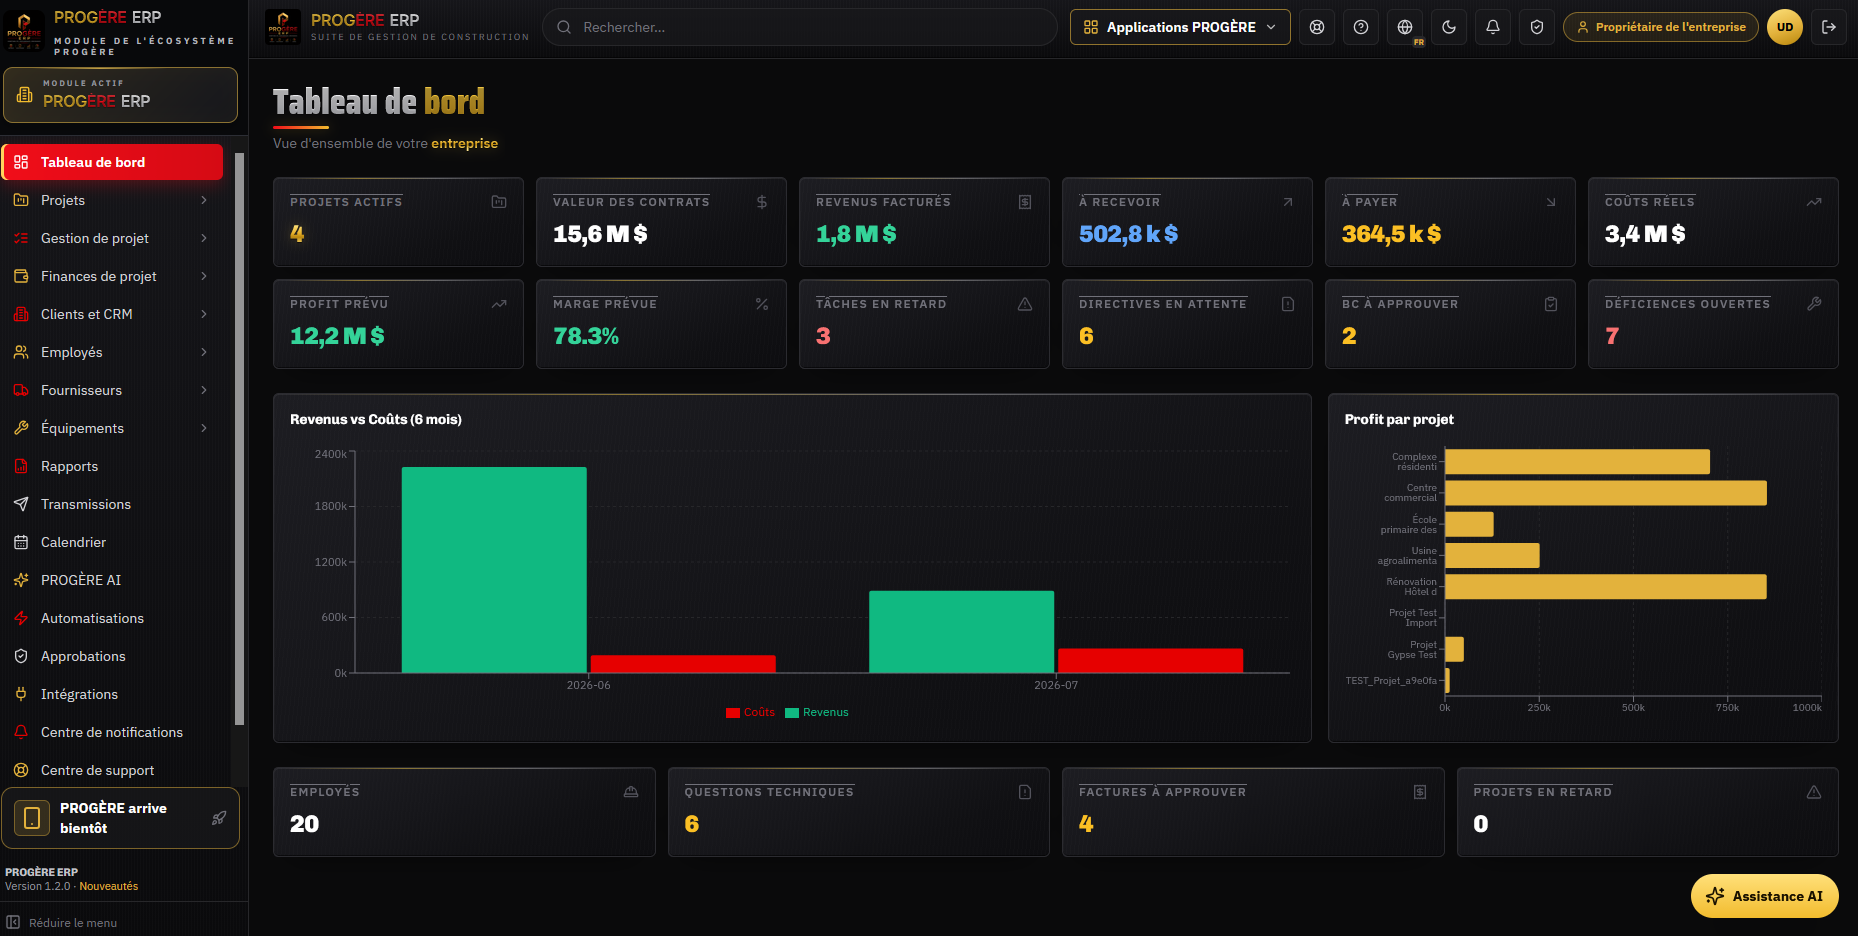
Task: Click the PROGÈRE AI sparkle icon
Action: coord(21,580)
